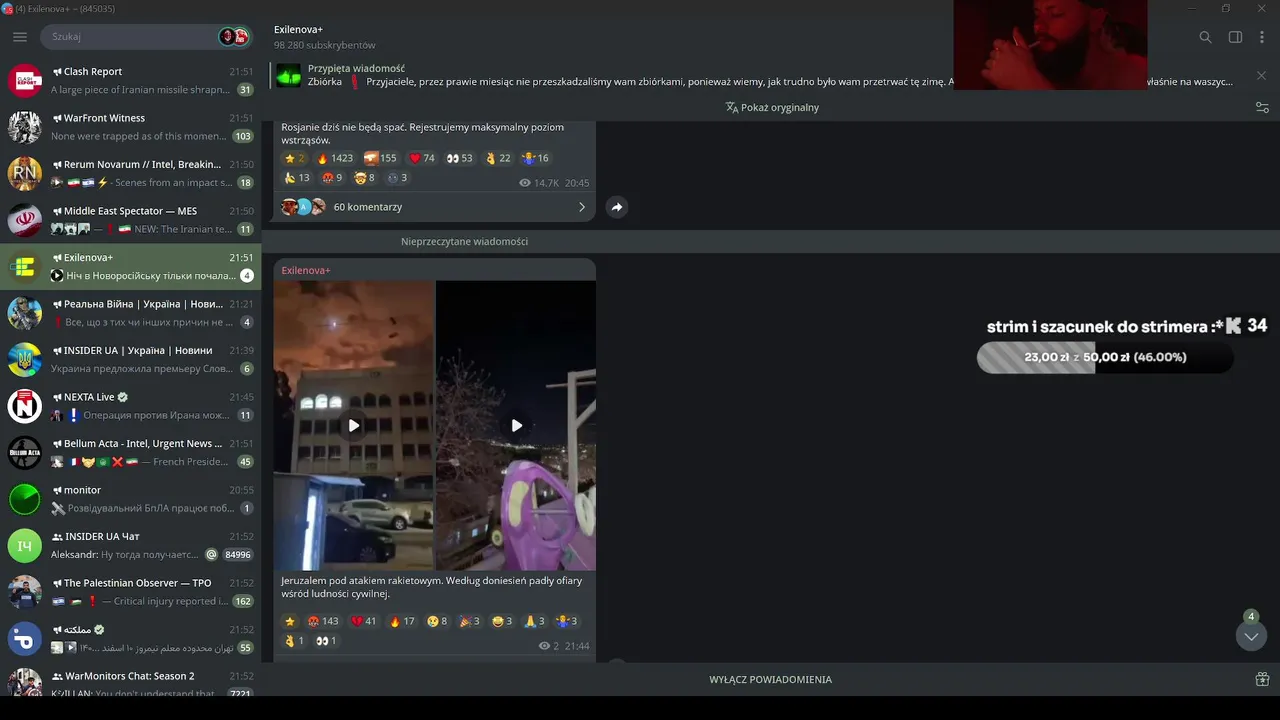The image size is (1280, 720).
Task: Click the Przypięta wiadomość pinned text
Action: (356, 68)
